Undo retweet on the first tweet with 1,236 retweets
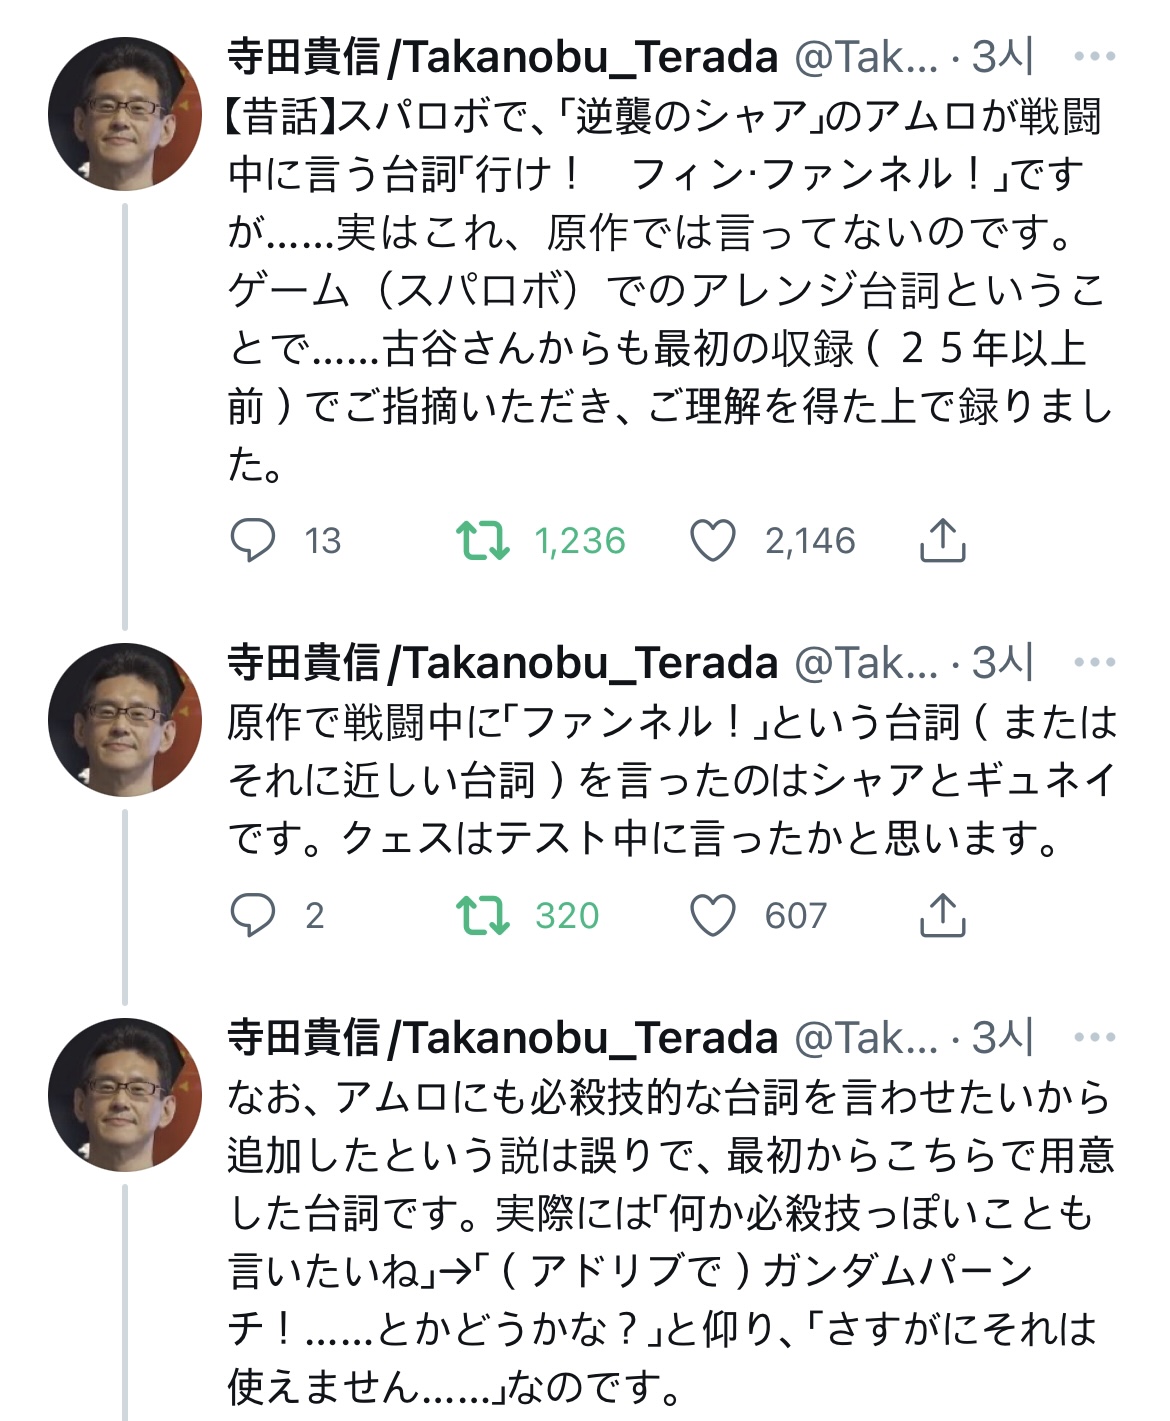The image size is (1170, 1421). click(x=483, y=541)
